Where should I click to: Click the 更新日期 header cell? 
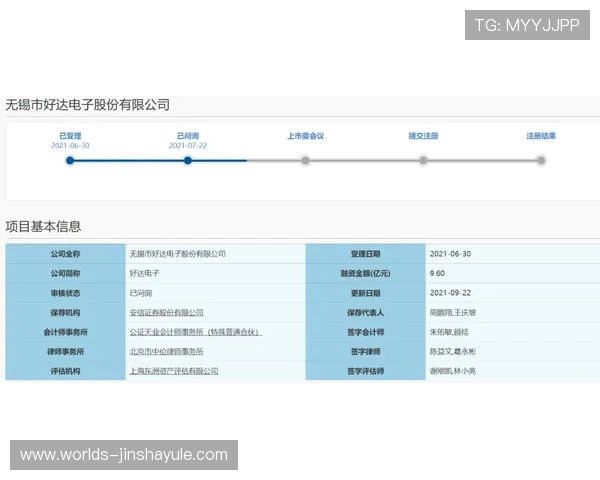(365, 293)
